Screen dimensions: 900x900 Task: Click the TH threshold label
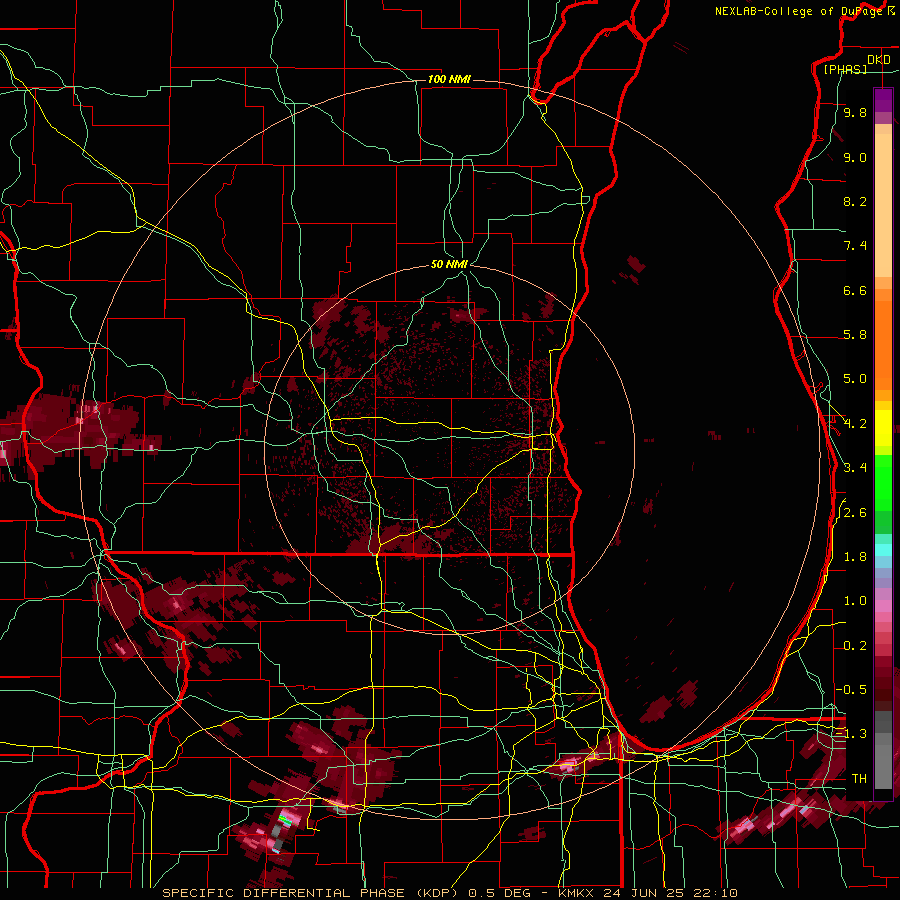(x=859, y=778)
